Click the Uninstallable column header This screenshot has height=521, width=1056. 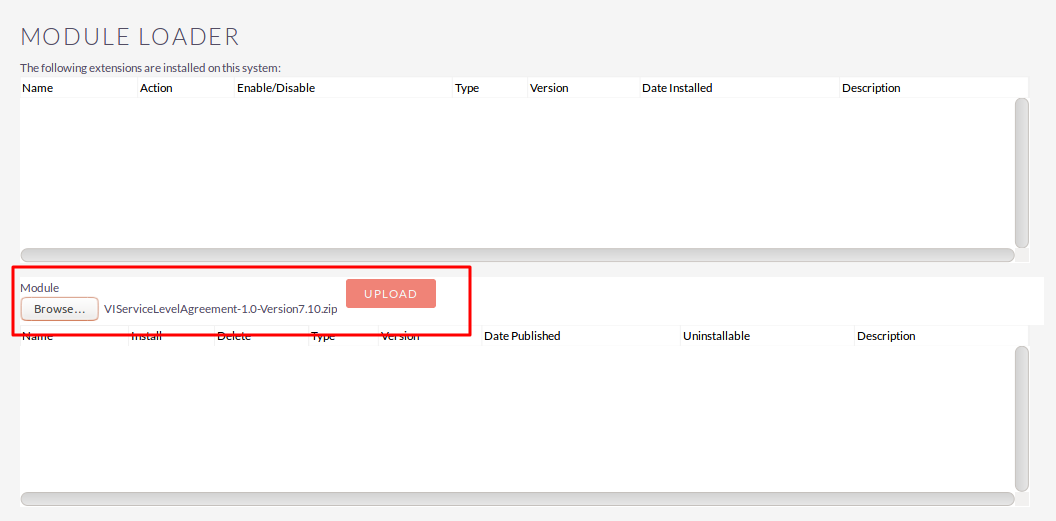[716, 335]
